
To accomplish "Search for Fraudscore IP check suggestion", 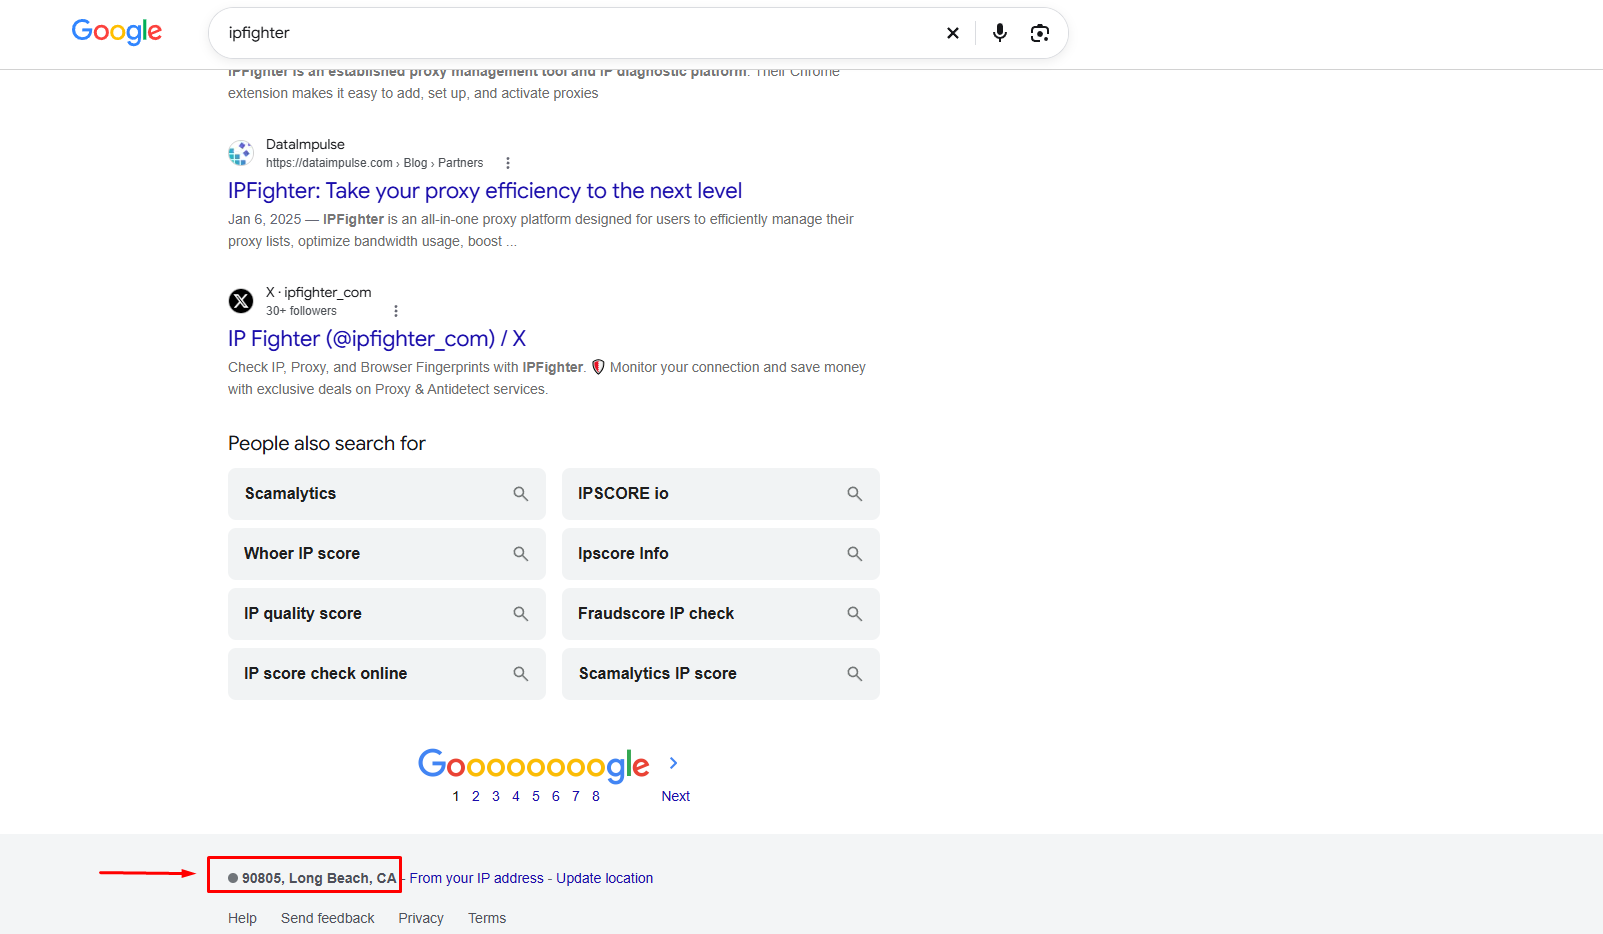I will [721, 614].
